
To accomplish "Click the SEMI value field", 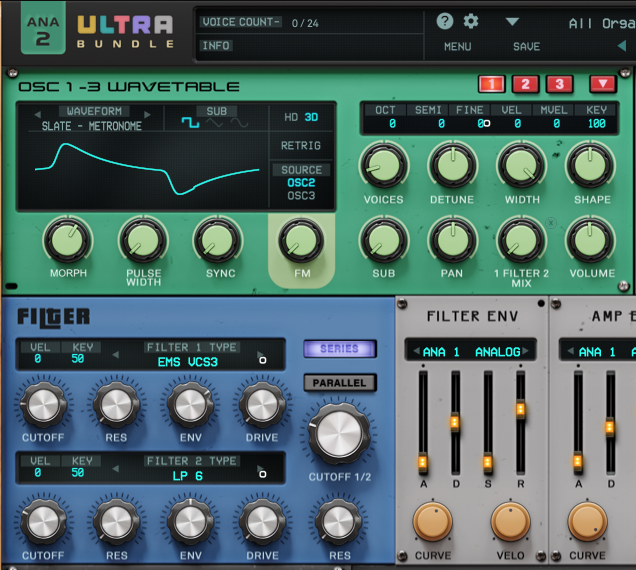I will coord(441,123).
